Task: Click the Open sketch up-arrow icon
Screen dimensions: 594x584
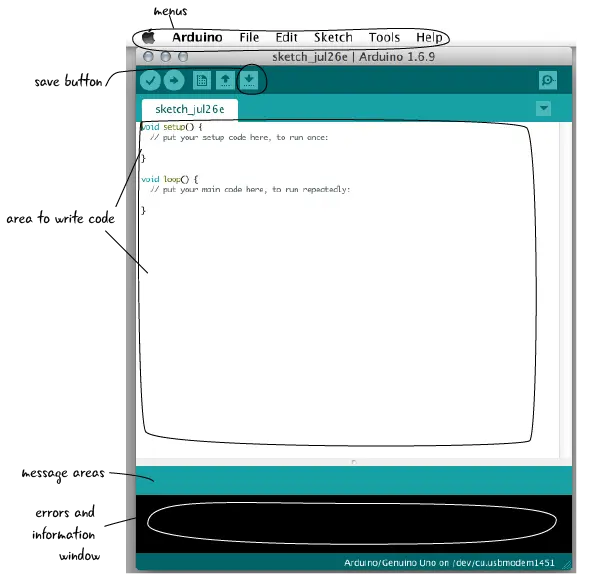Action: 225,80
